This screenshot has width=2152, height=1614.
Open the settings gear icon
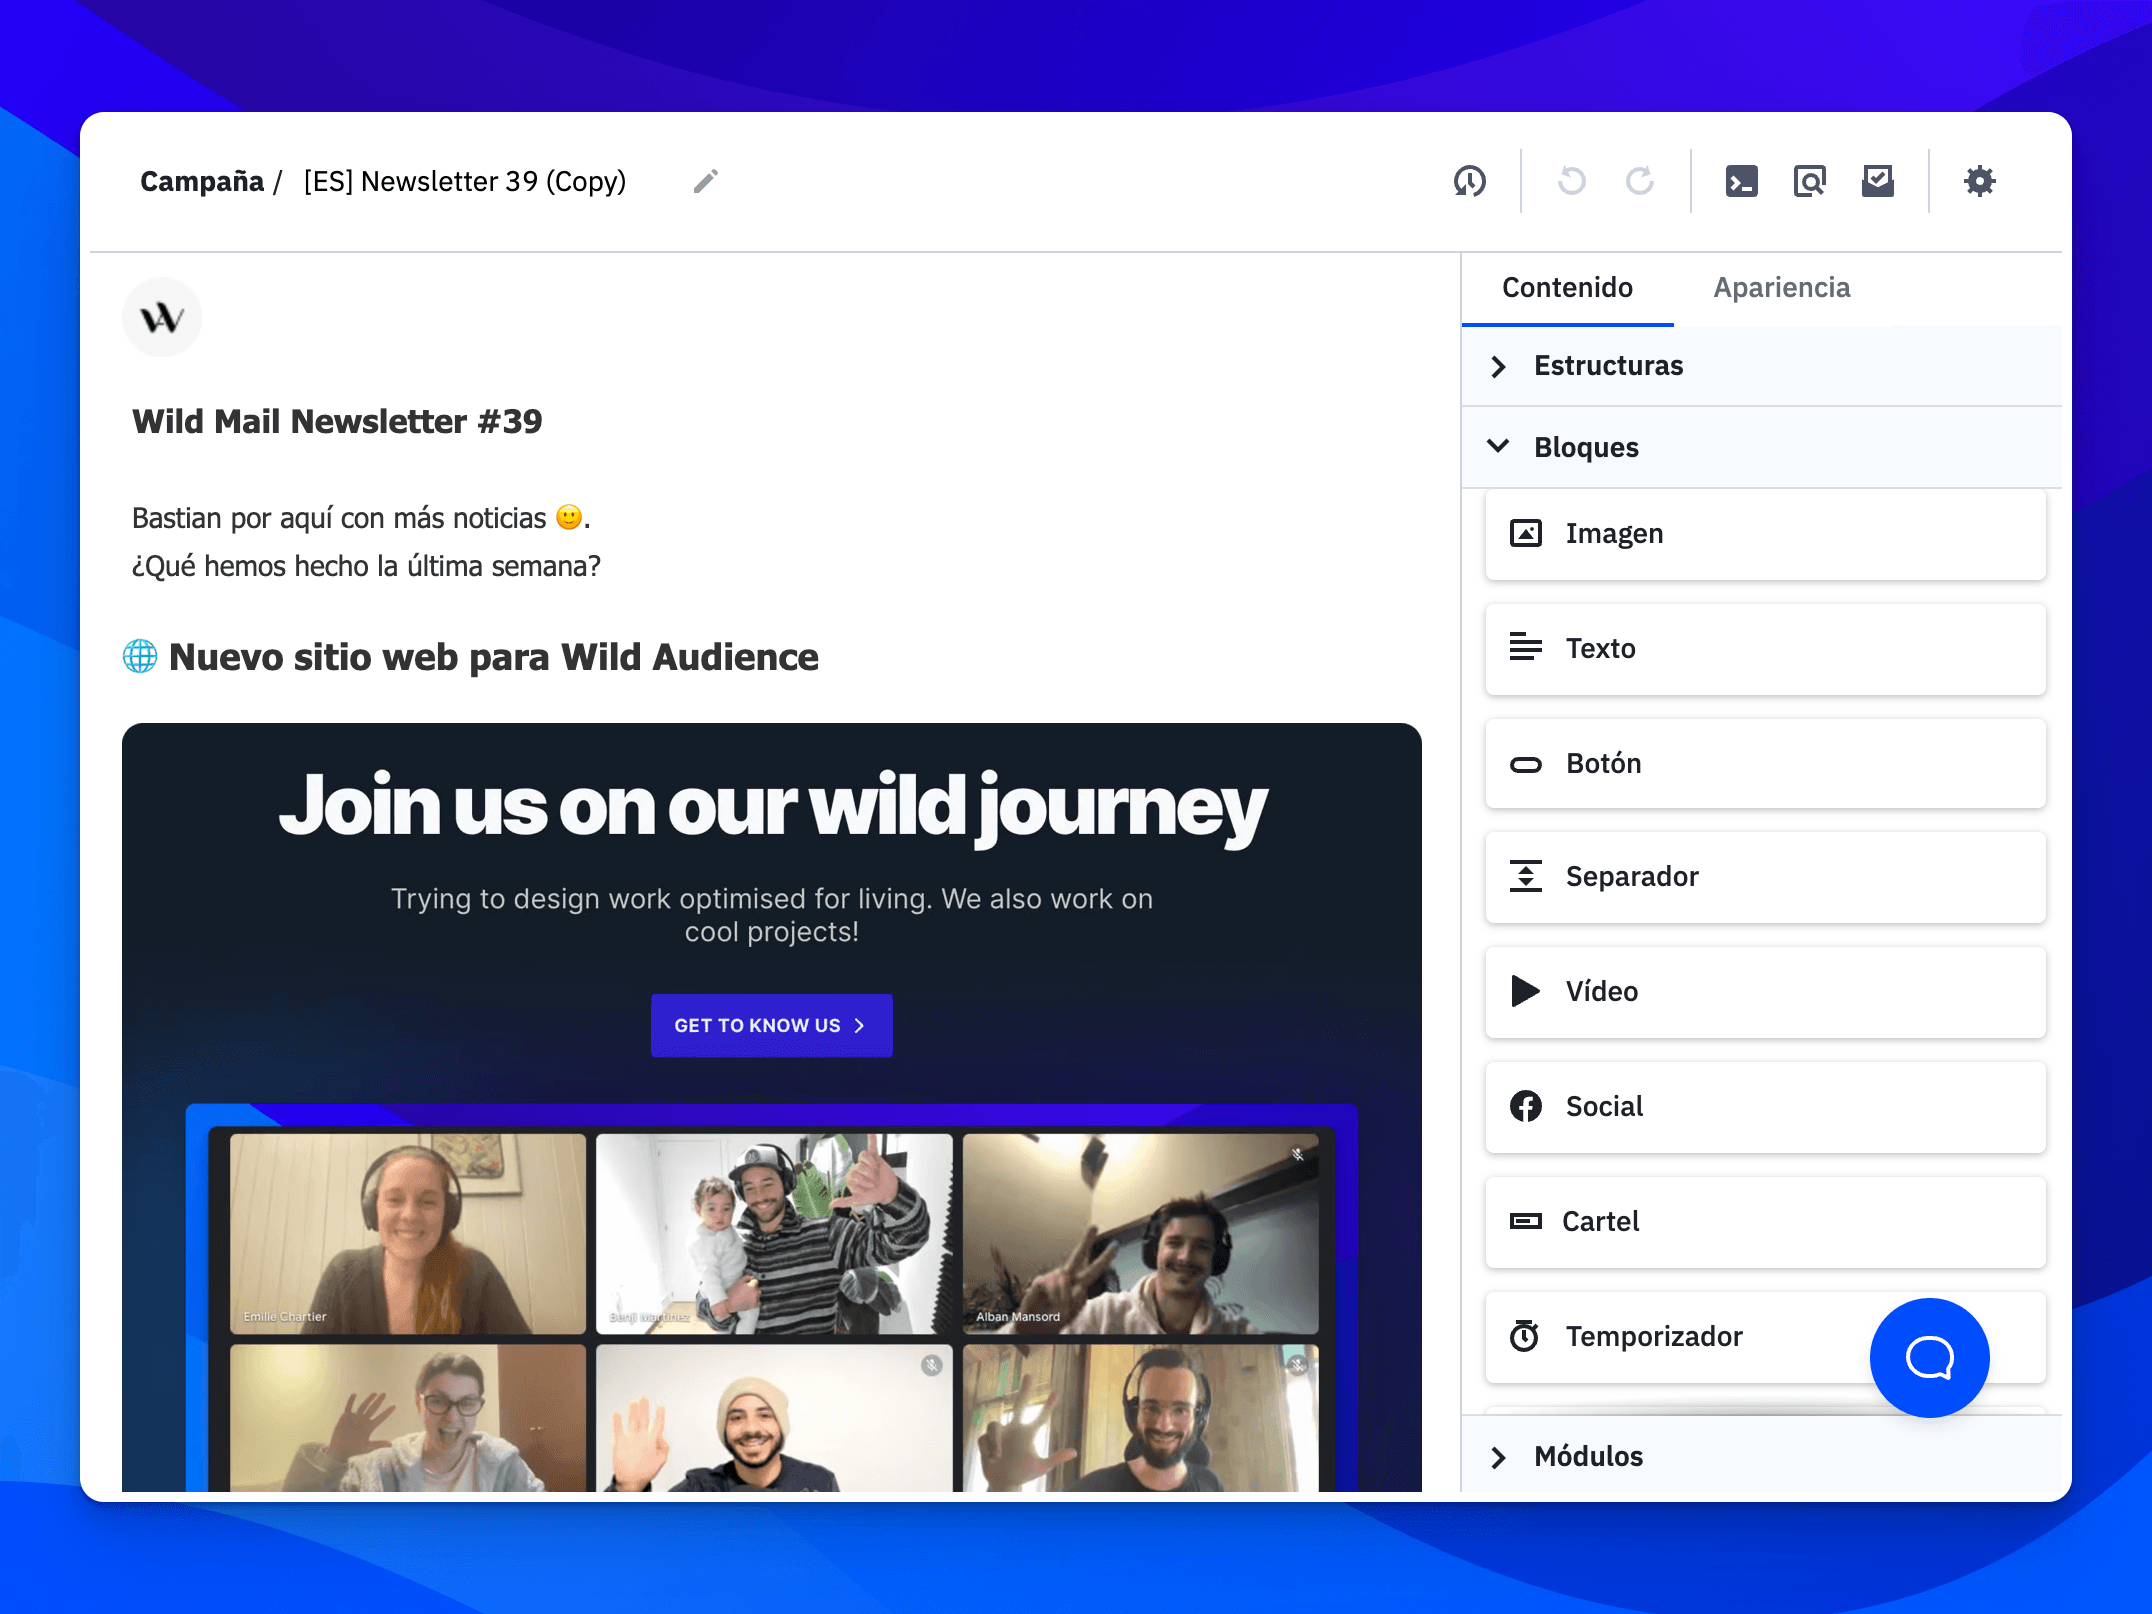[x=1980, y=181]
